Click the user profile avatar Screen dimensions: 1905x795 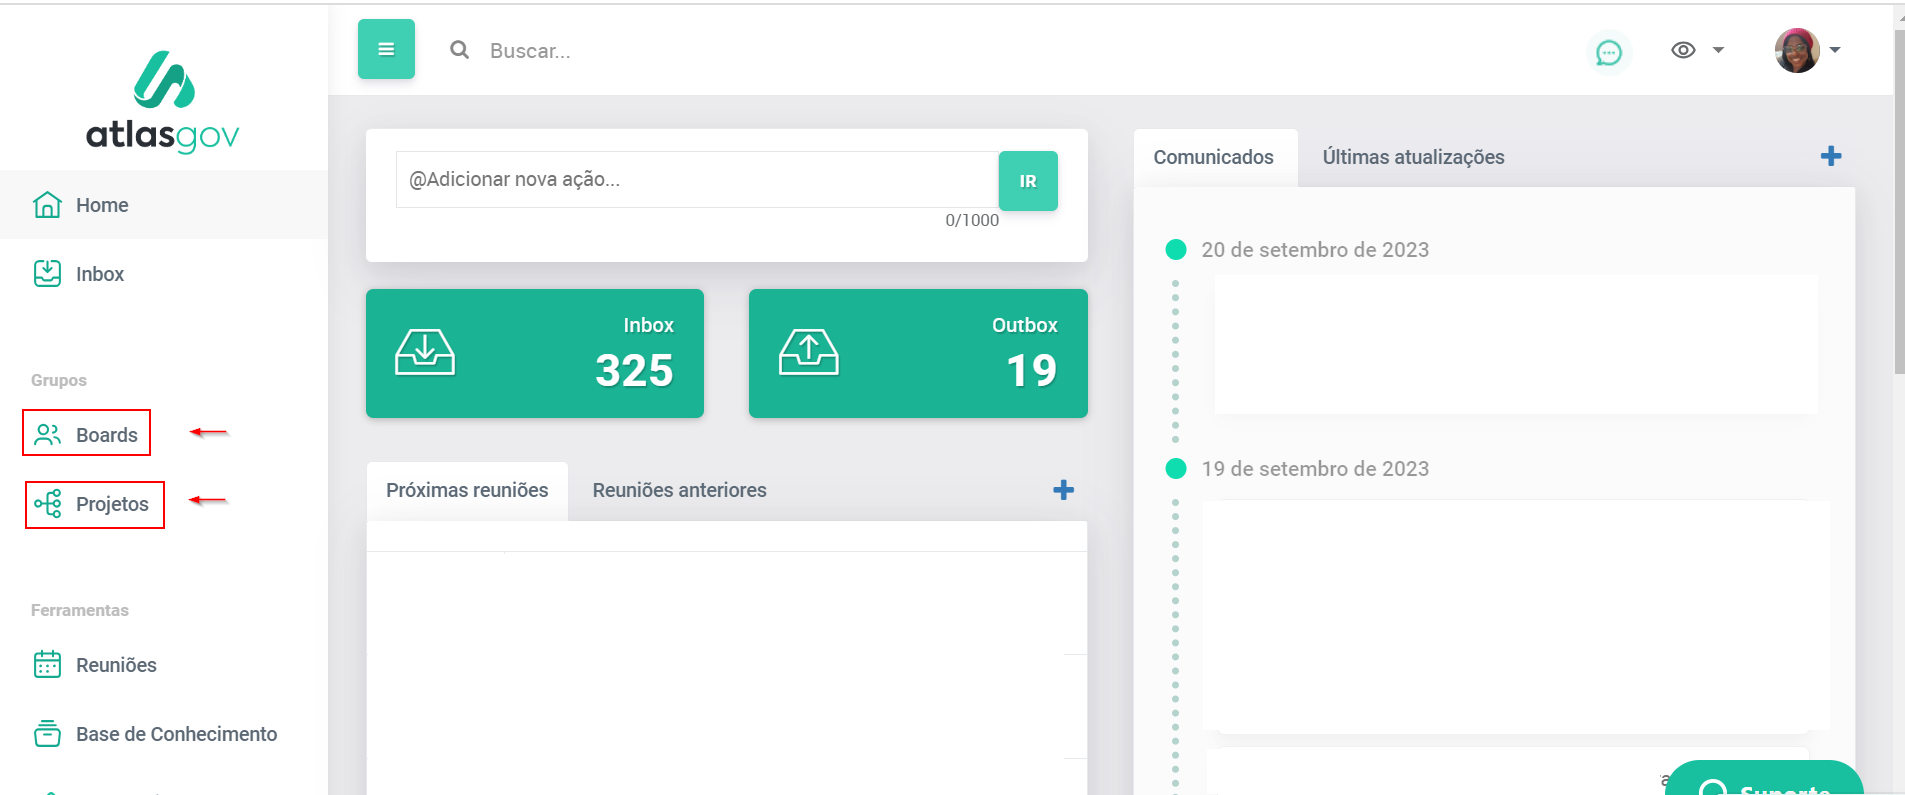(1797, 50)
